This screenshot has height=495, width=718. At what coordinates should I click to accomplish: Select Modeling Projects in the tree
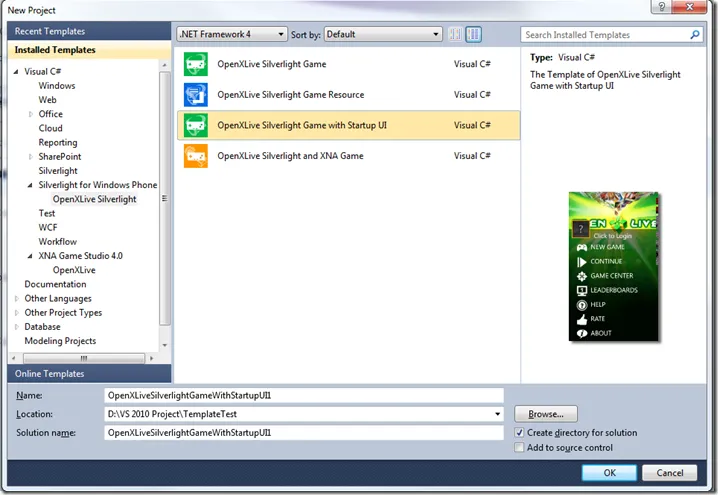click(x=60, y=341)
